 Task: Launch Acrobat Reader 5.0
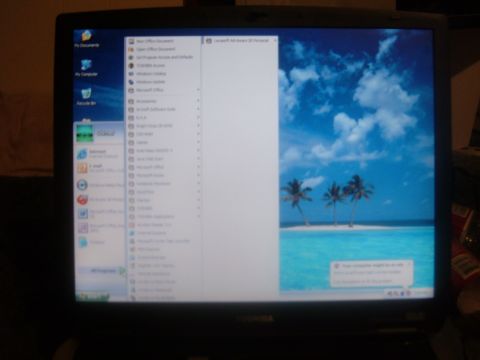click(x=164, y=225)
